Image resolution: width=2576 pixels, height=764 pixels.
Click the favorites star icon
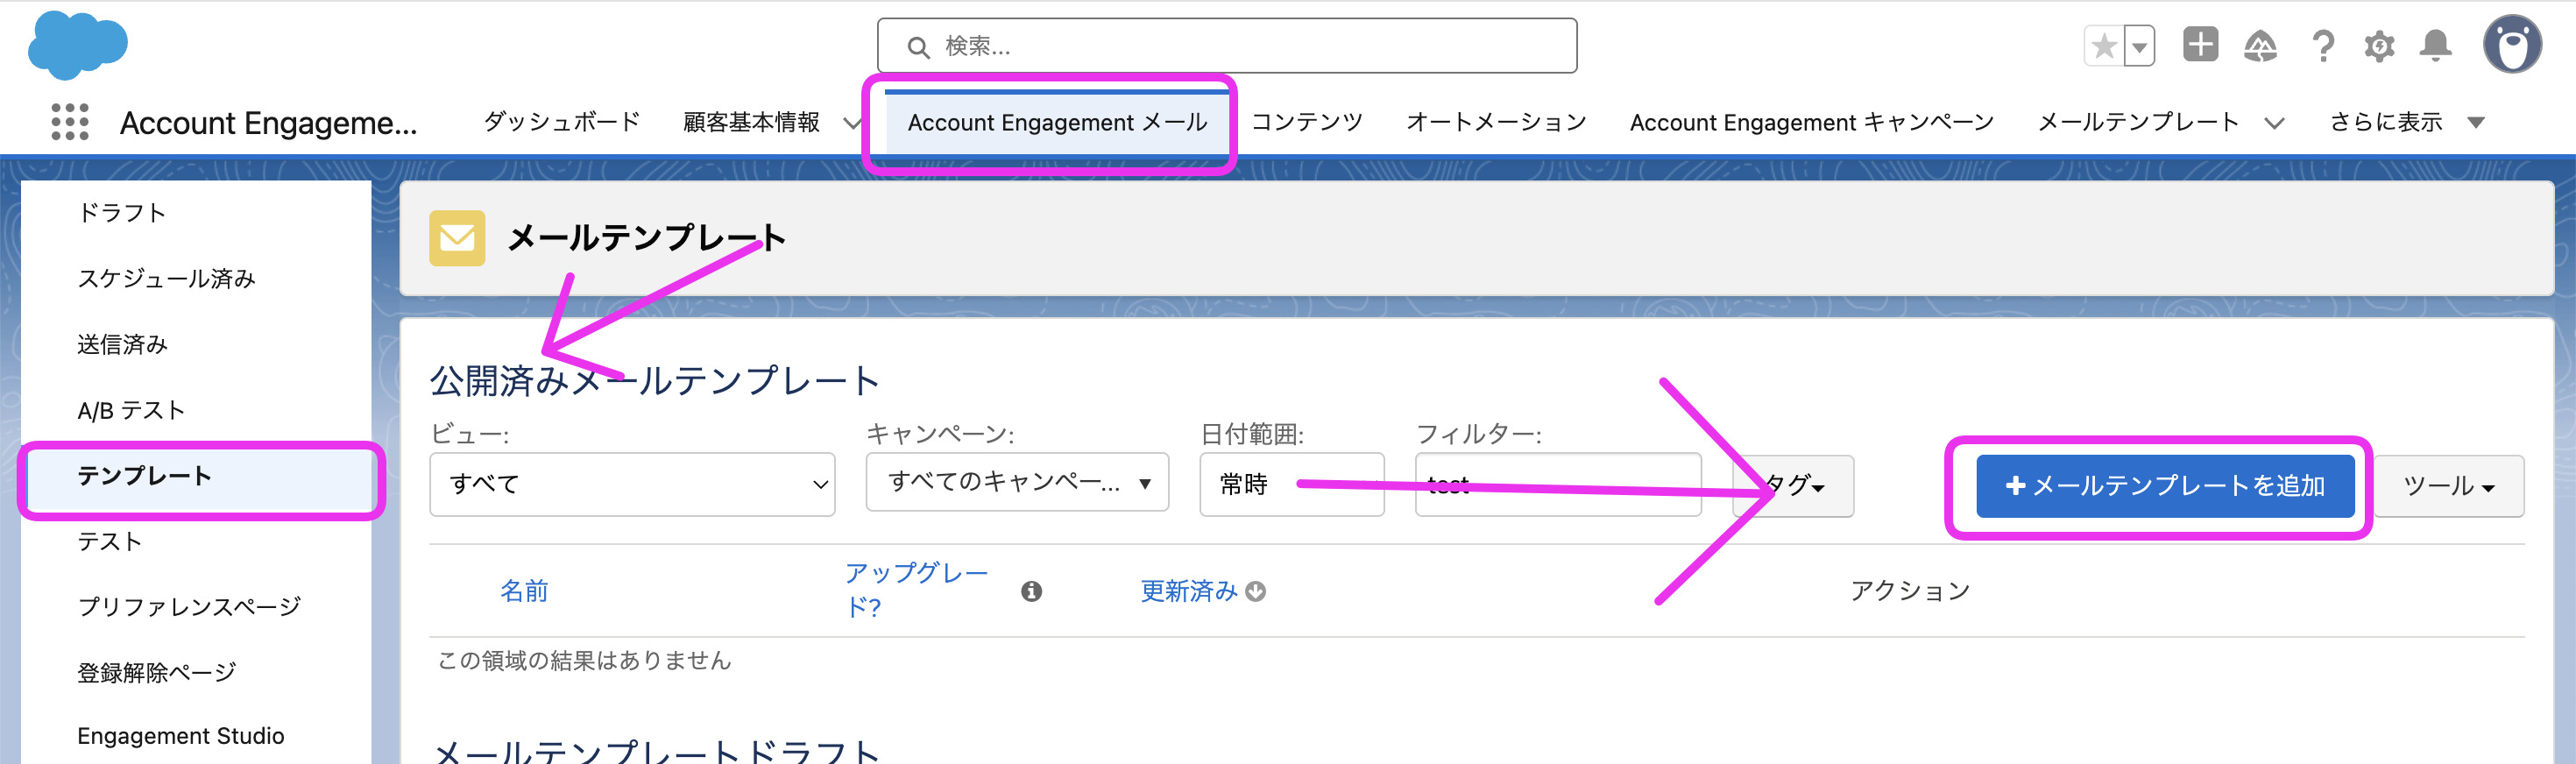coord(2104,46)
